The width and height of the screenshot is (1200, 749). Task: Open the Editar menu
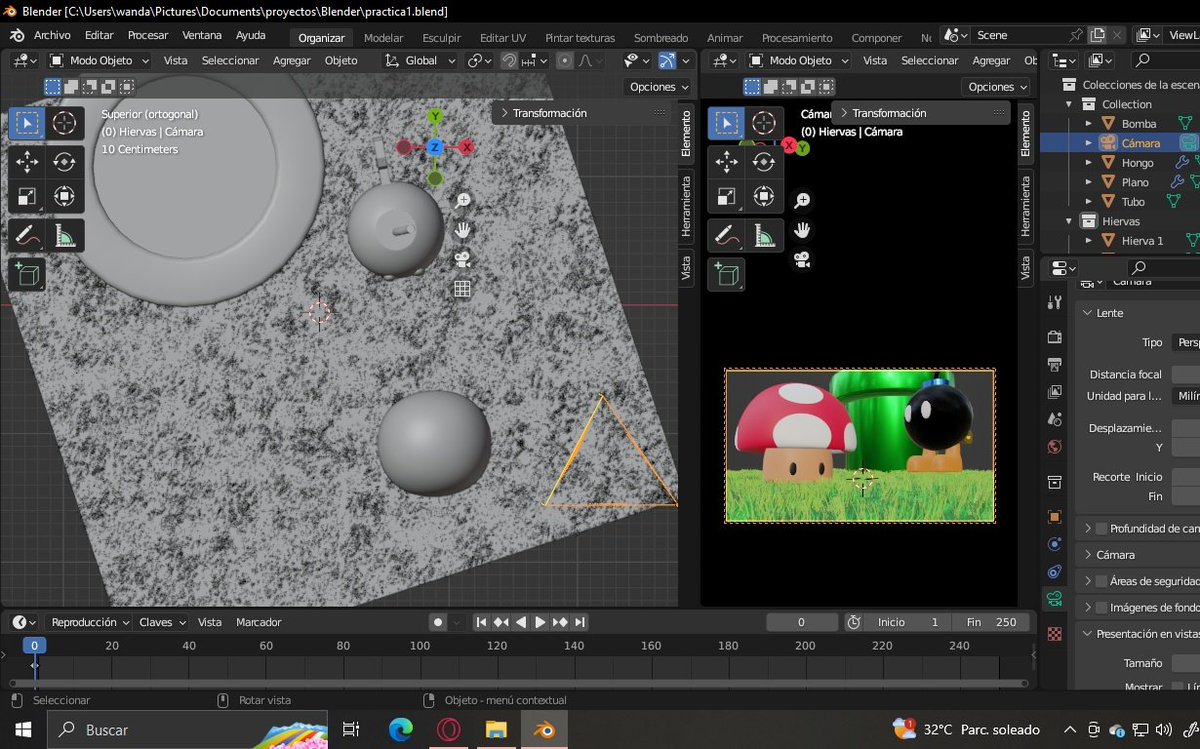click(x=99, y=35)
